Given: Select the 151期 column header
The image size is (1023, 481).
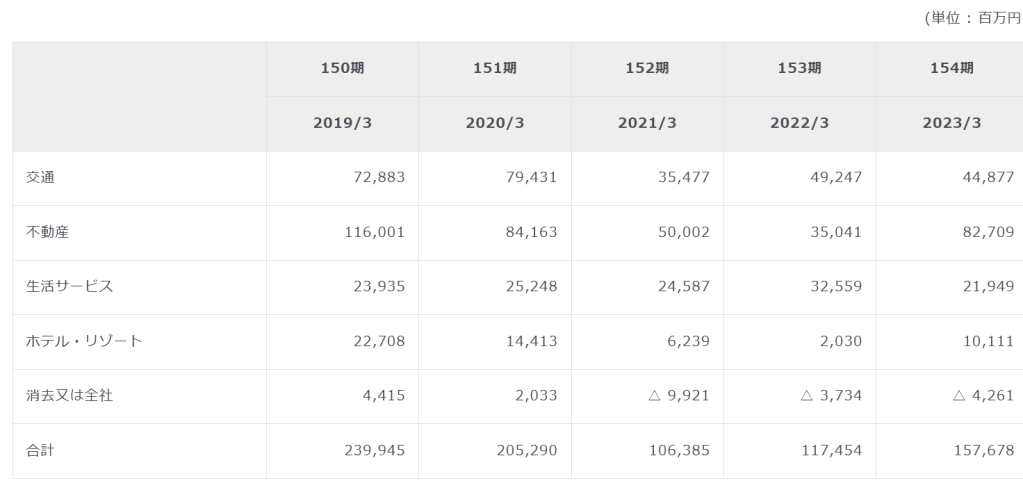Looking at the screenshot, I should click(495, 68).
